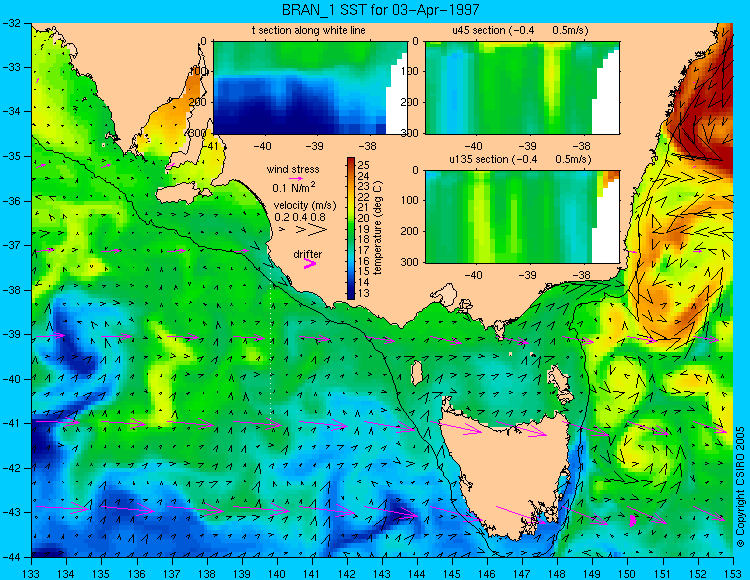
Task: Click the -35 latitude axis label
Action: pos(11,156)
